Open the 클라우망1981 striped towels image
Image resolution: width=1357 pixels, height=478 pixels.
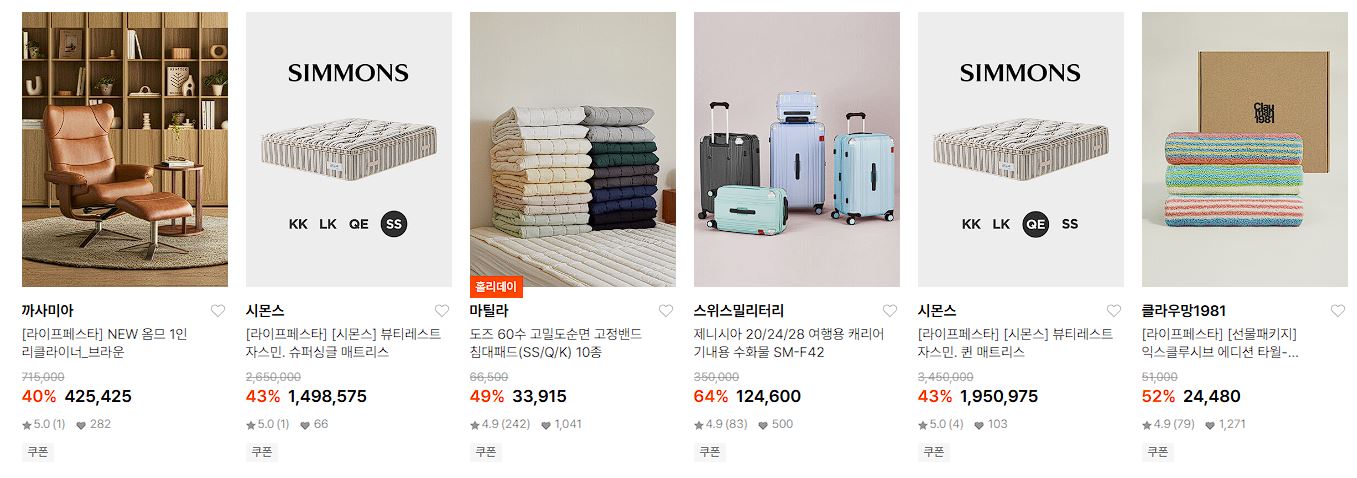[1245, 149]
